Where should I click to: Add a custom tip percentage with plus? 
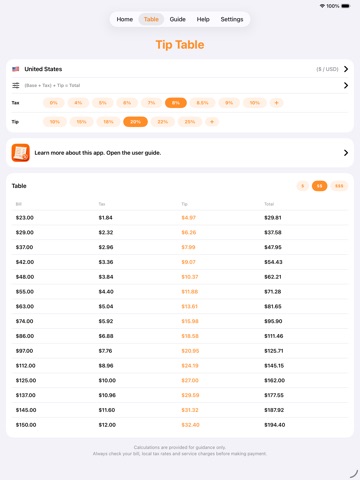pyautogui.click(x=212, y=122)
